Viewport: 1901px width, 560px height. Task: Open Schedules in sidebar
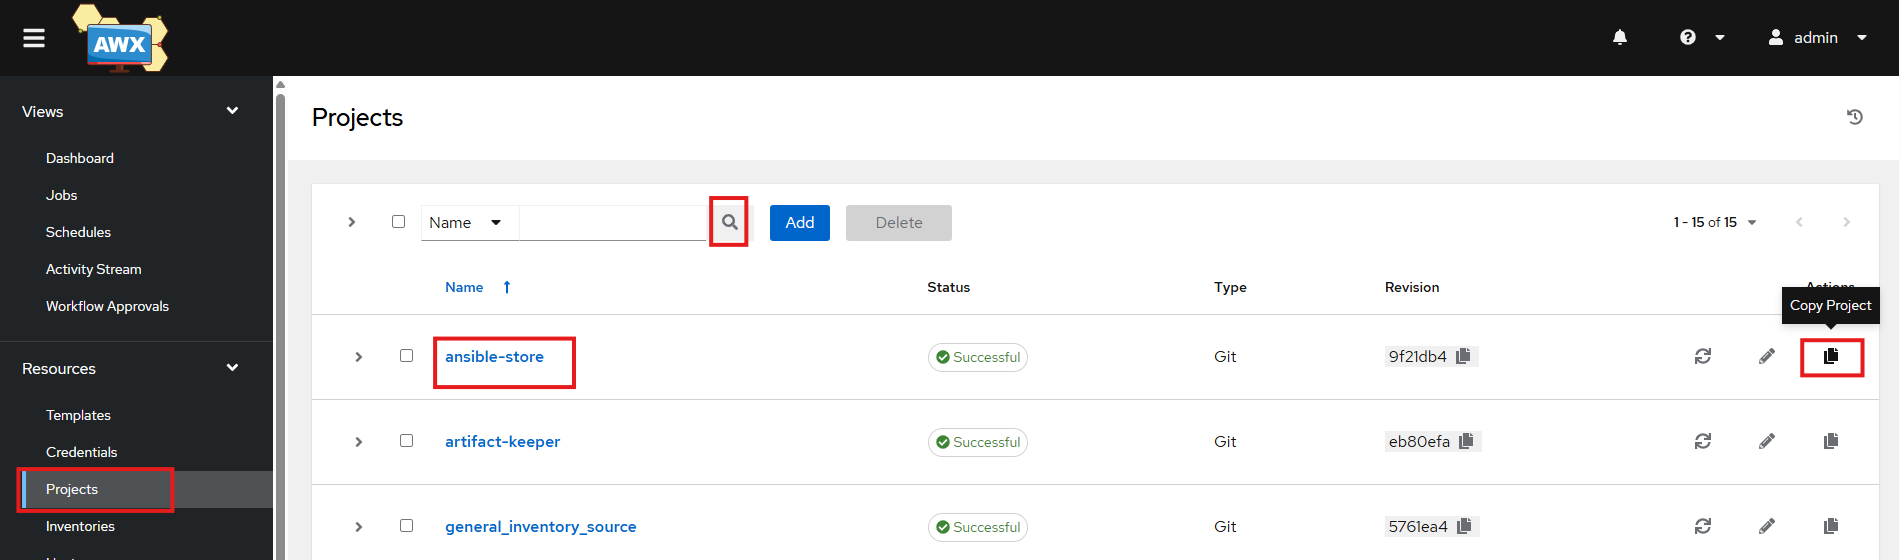78,232
